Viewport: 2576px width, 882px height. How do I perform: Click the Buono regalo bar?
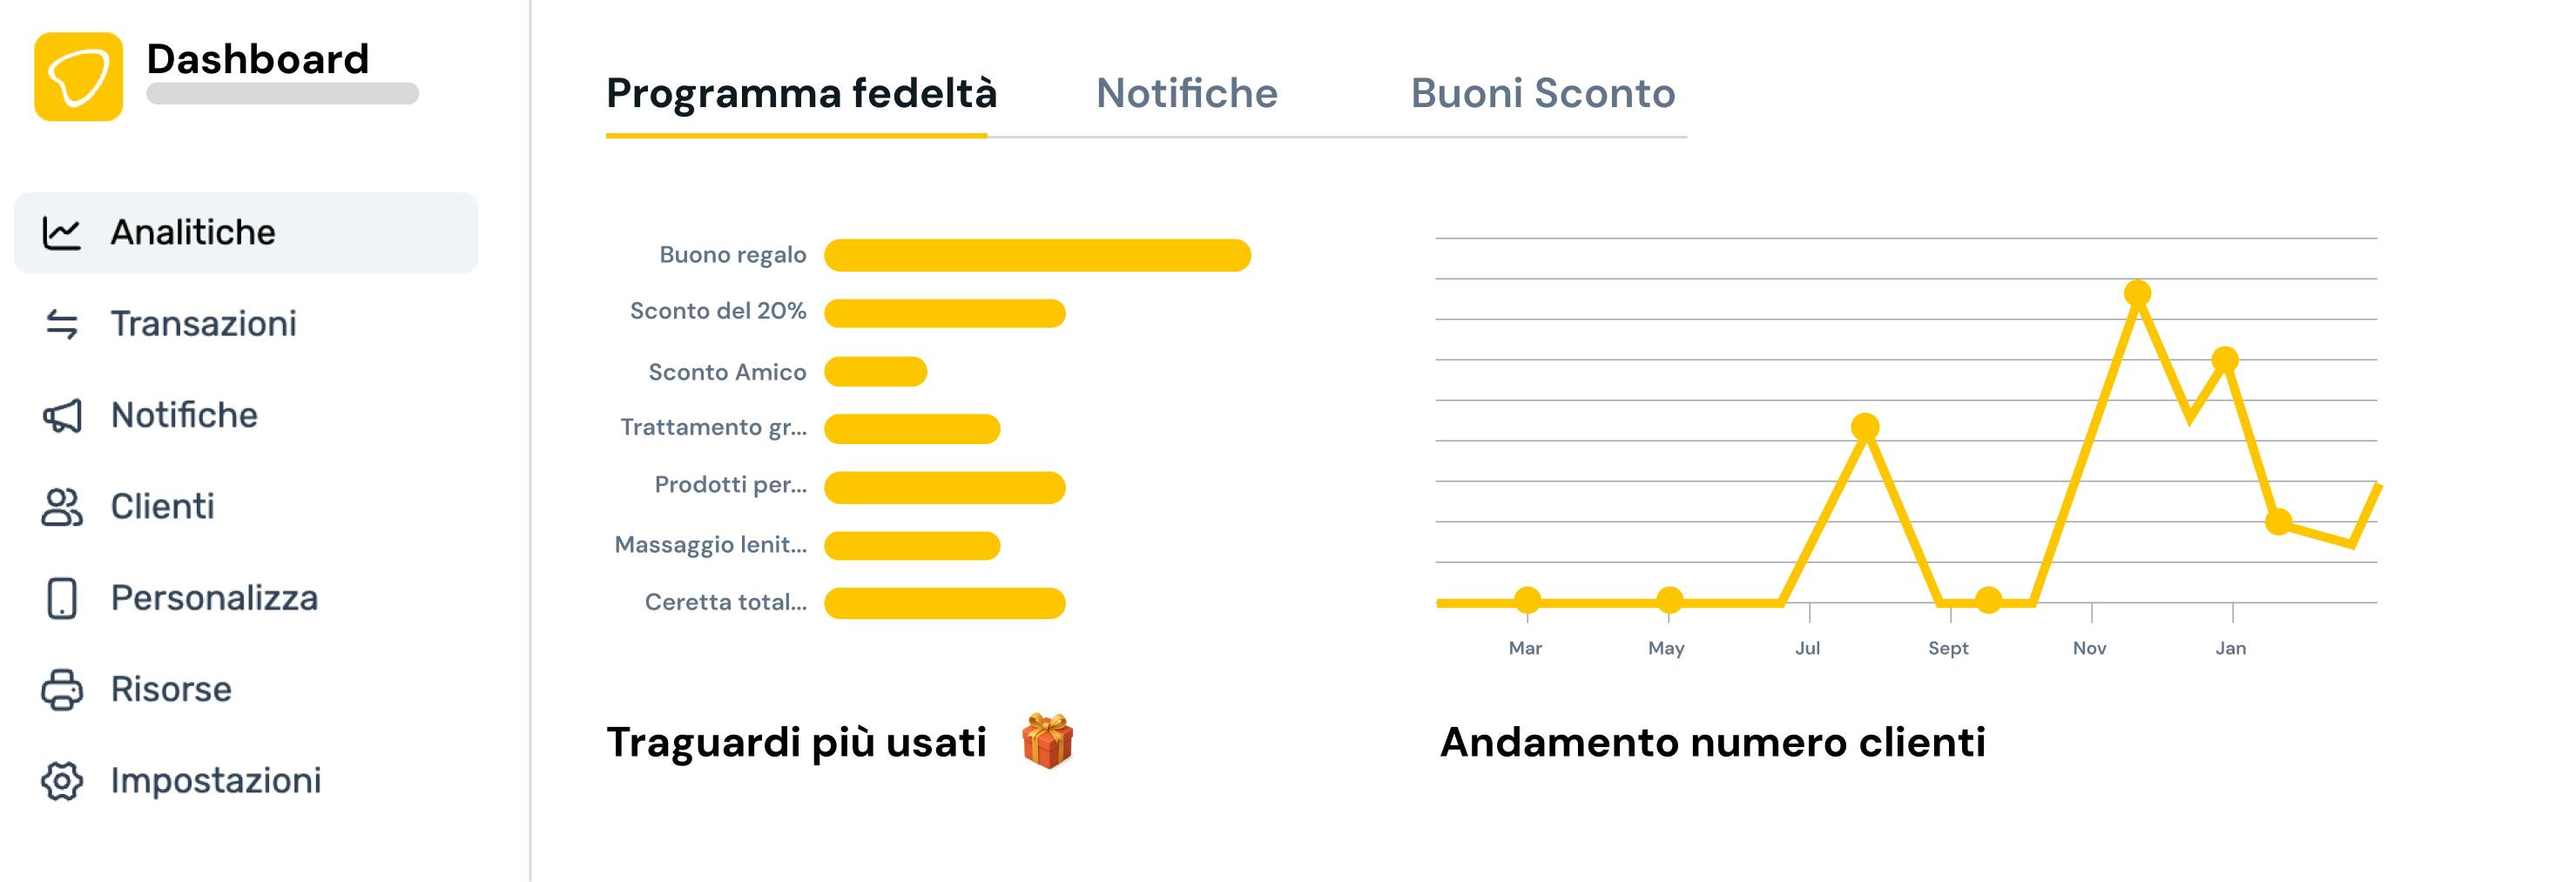(x=1037, y=255)
